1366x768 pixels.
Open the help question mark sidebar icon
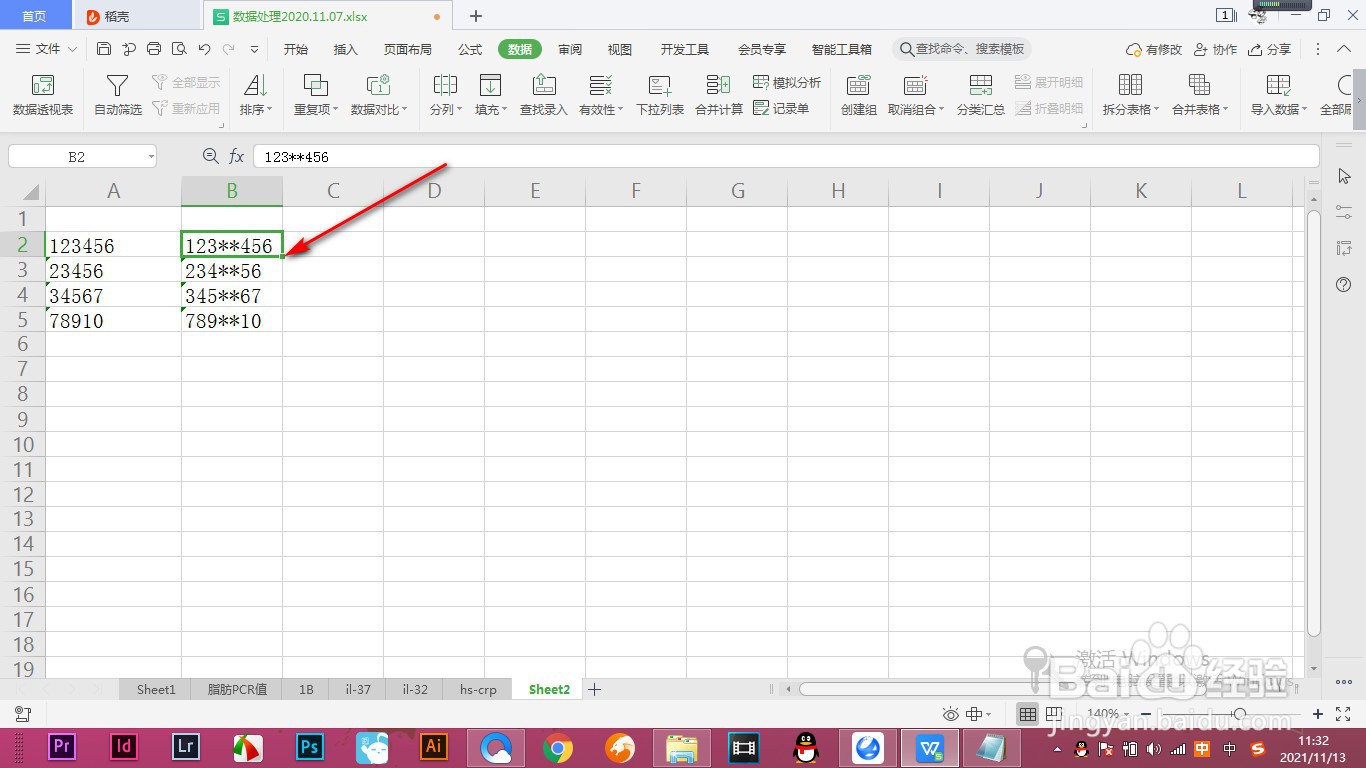click(1344, 285)
